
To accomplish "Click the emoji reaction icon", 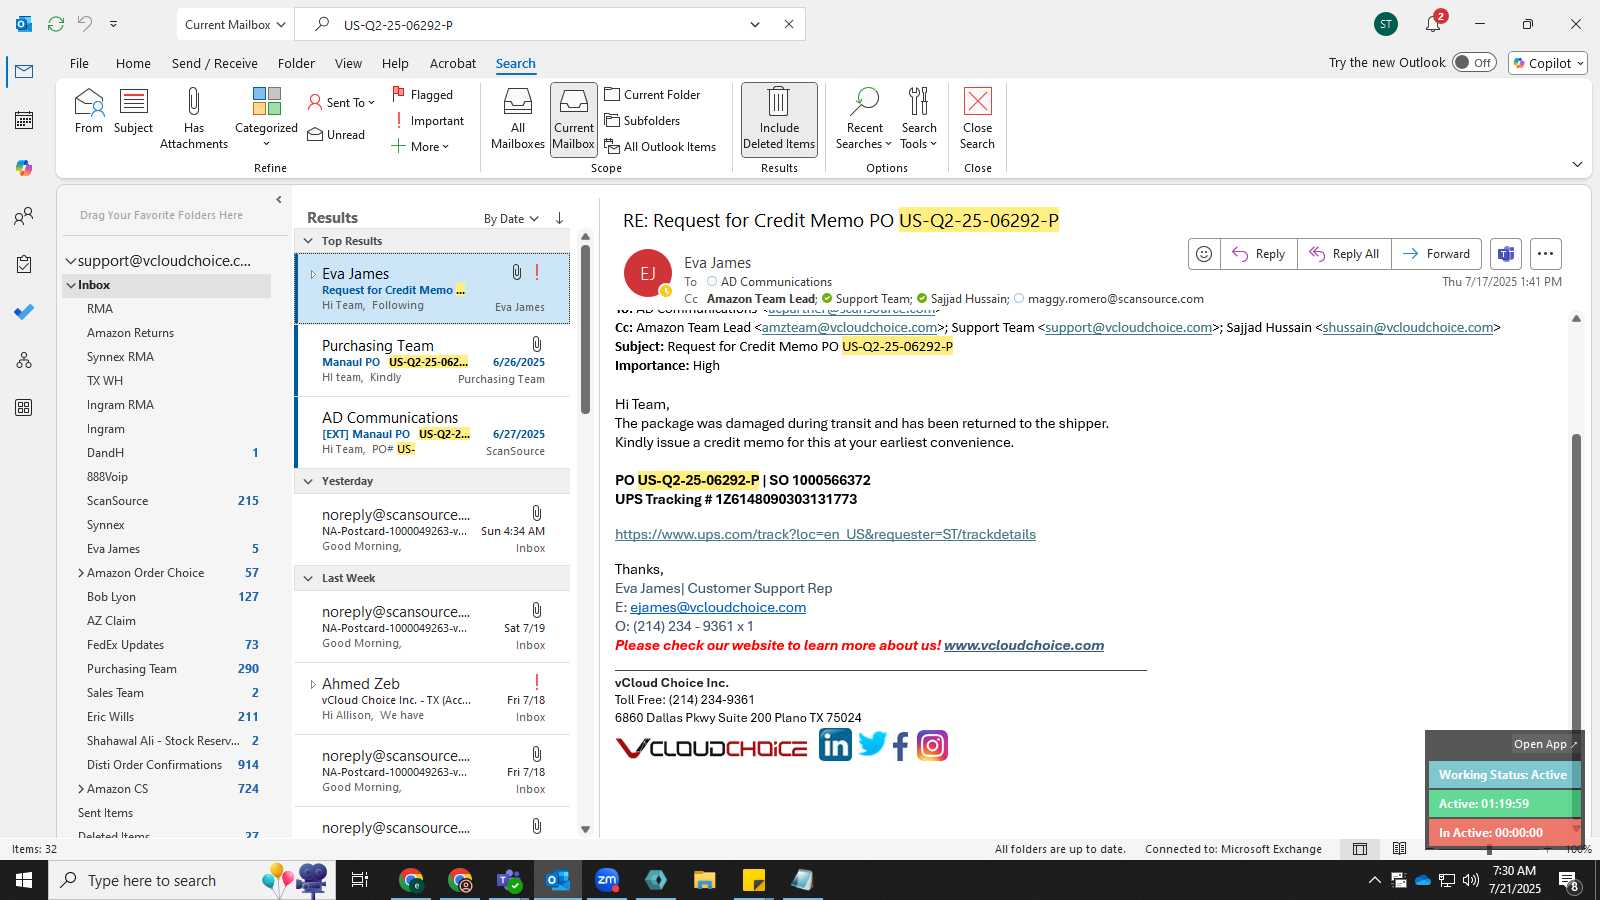I will tap(1204, 254).
